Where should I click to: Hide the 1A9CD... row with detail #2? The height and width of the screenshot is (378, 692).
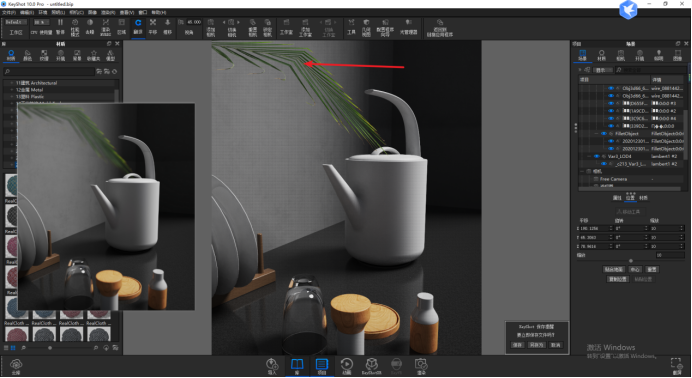pyautogui.click(x=611, y=111)
